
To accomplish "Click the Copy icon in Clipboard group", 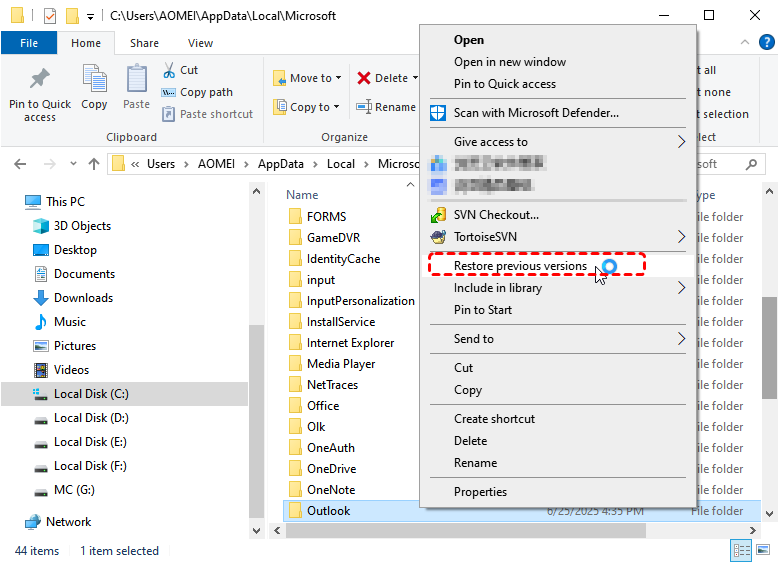I will pos(94,79).
